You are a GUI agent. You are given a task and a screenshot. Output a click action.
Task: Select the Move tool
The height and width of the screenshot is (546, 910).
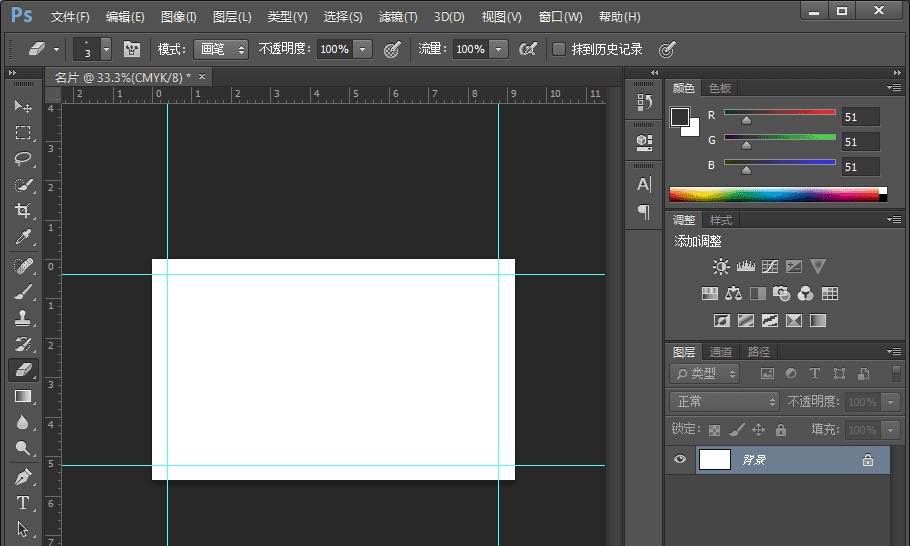coord(23,107)
